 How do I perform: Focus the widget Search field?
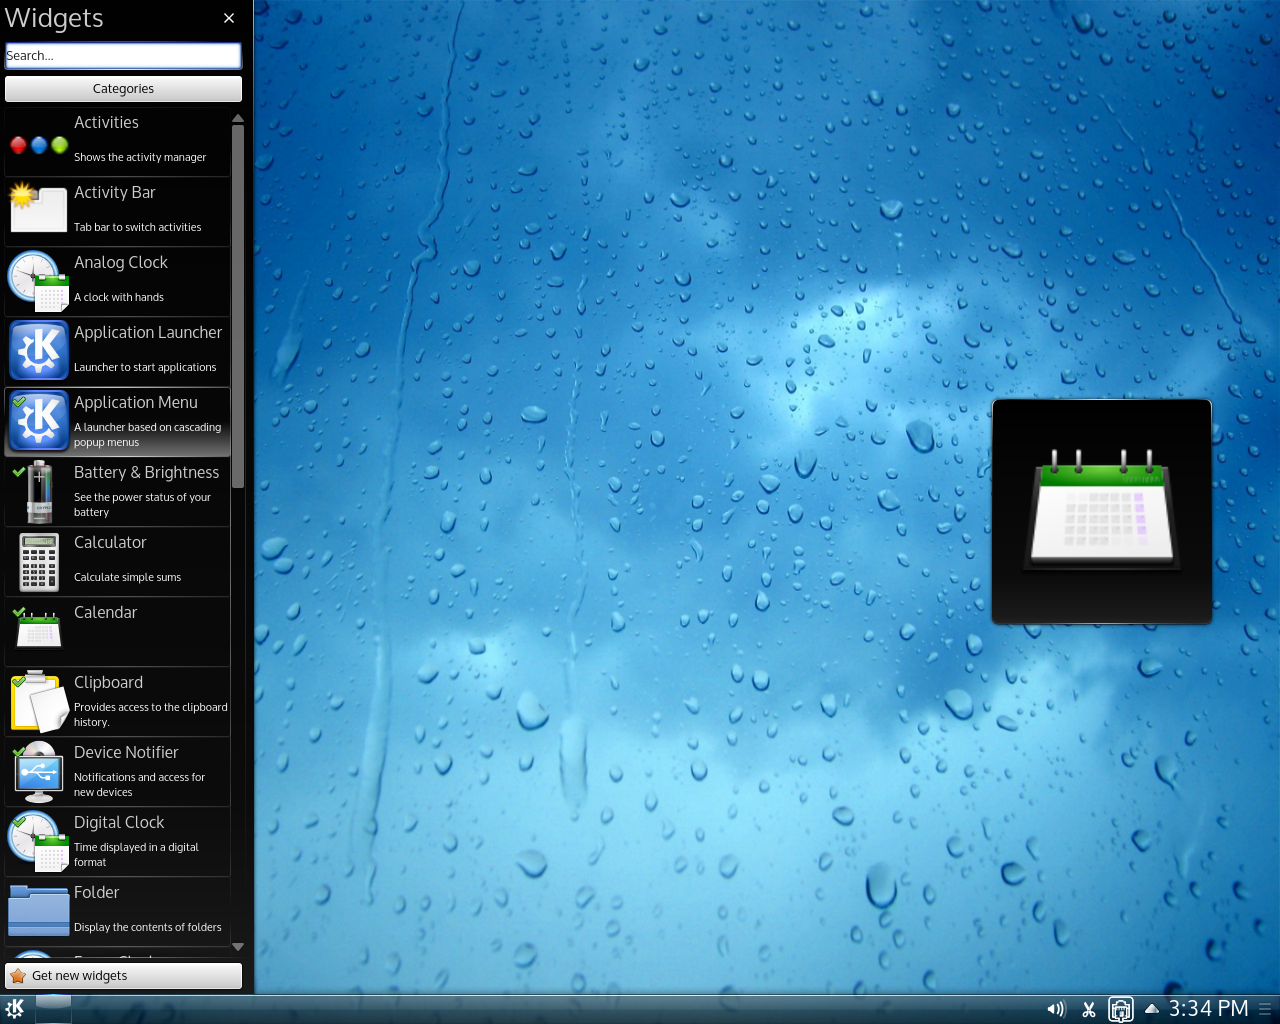123,56
